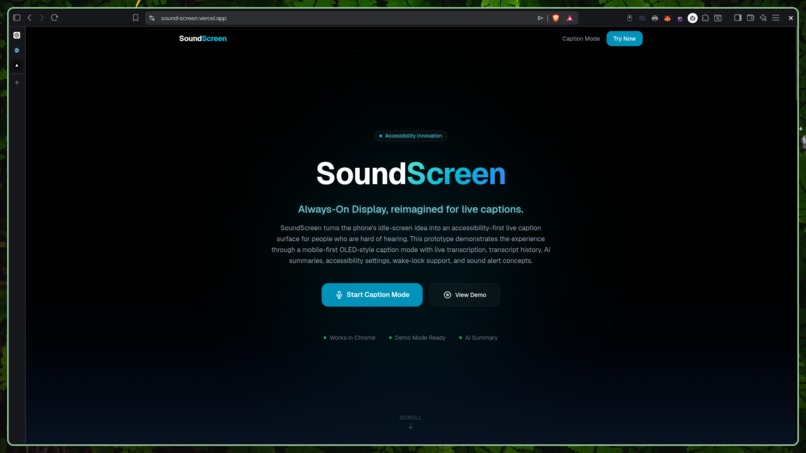The width and height of the screenshot is (806, 453).
Task: Open Brave Shields lion icon
Action: [556, 18]
